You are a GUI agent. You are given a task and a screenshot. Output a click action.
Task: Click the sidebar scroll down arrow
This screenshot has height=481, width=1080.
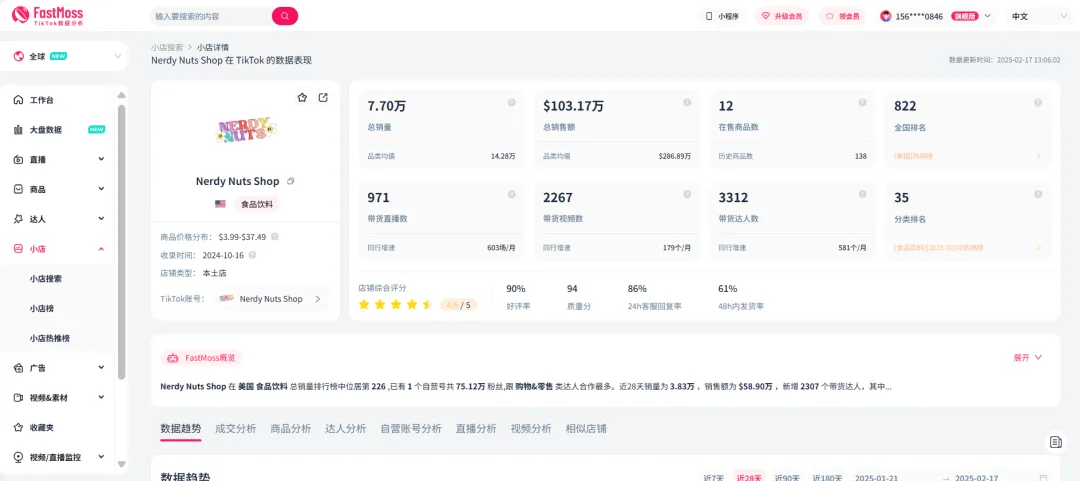pos(122,464)
